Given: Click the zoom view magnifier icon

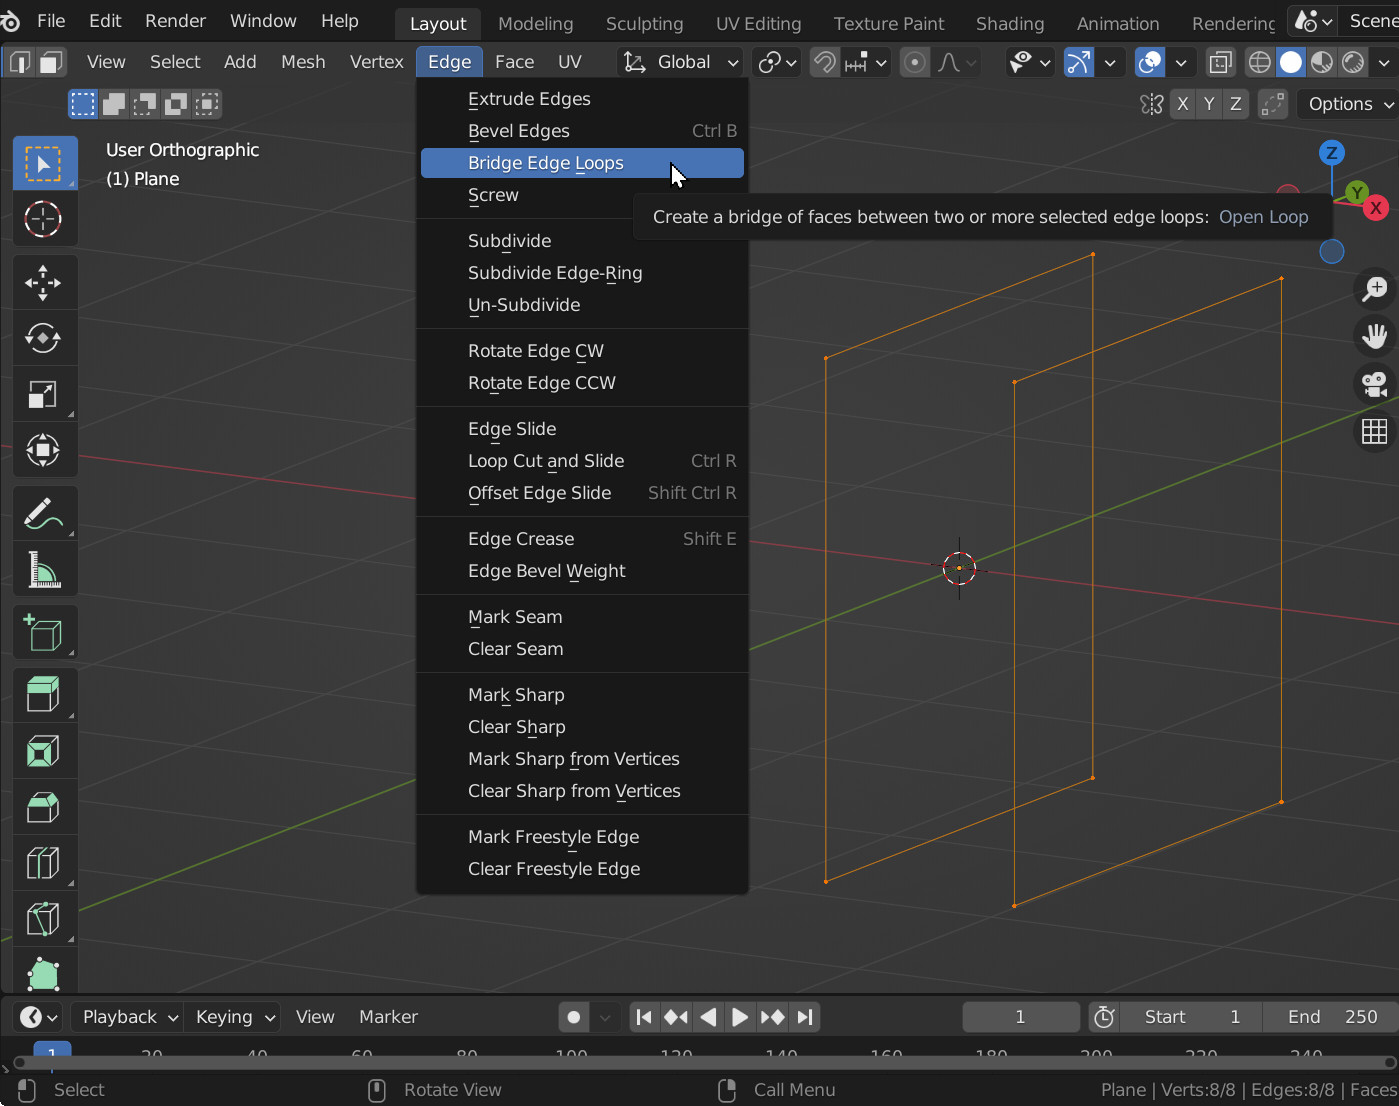Looking at the screenshot, I should [x=1375, y=289].
